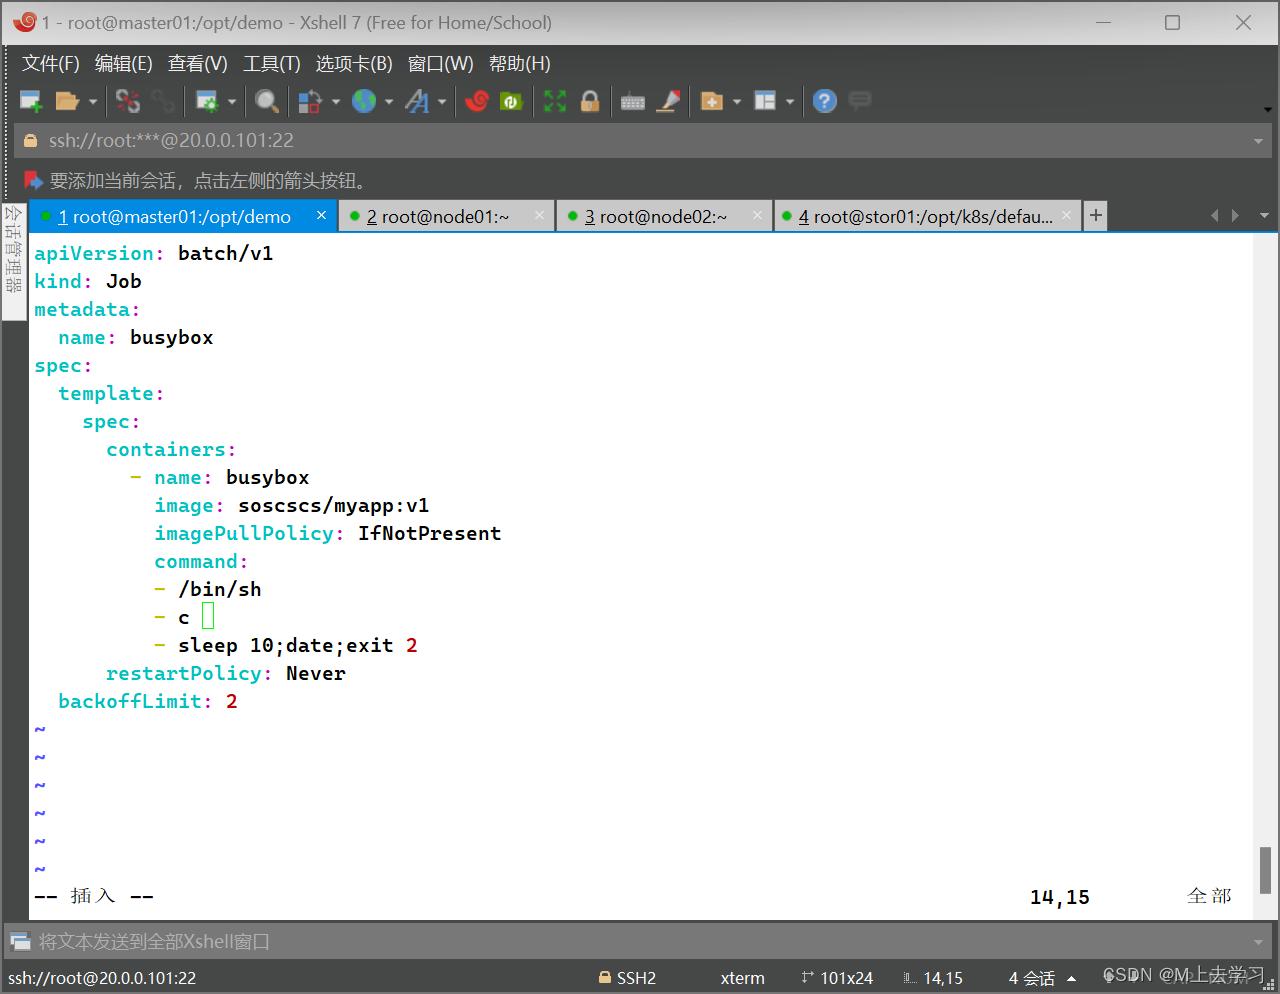Click the backoffLimit: 2 line in terminal
This screenshot has width=1280, height=994.
click(x=148, y=702)
